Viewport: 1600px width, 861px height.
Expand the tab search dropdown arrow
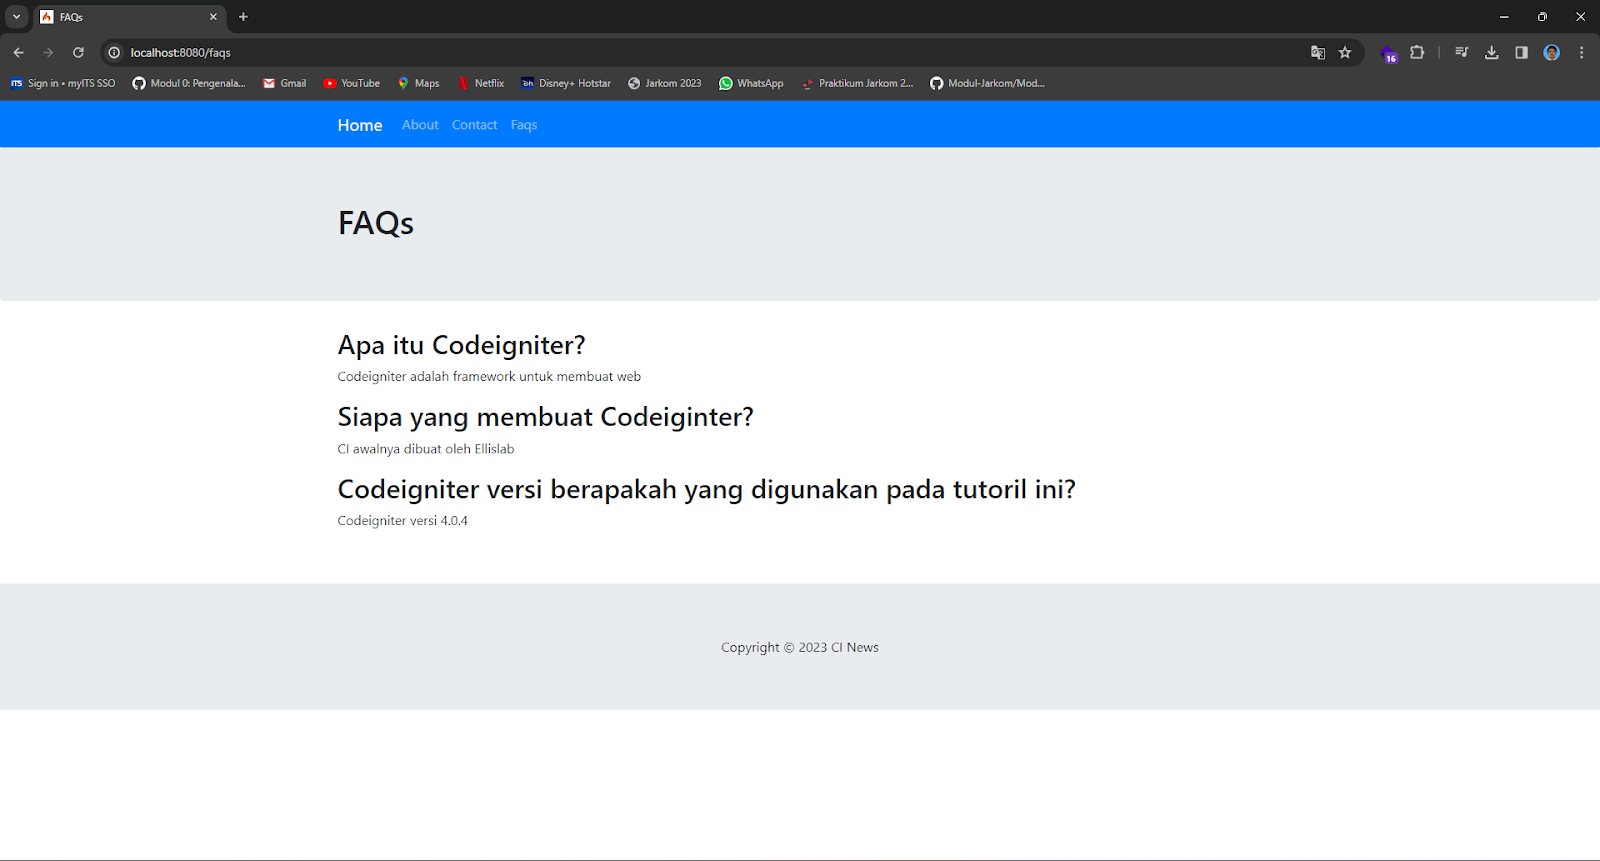click(x=16, y=17)
